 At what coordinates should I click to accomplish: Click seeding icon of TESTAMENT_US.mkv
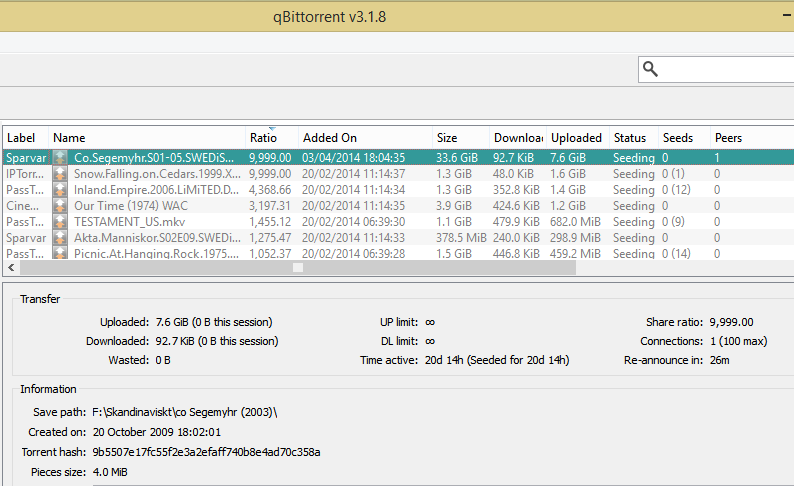[x=60, y=222]
